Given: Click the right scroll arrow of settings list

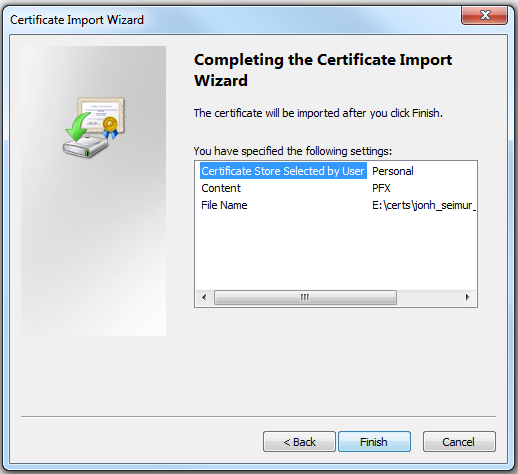Looking at the screenshot, I should (x=467, y=297).
